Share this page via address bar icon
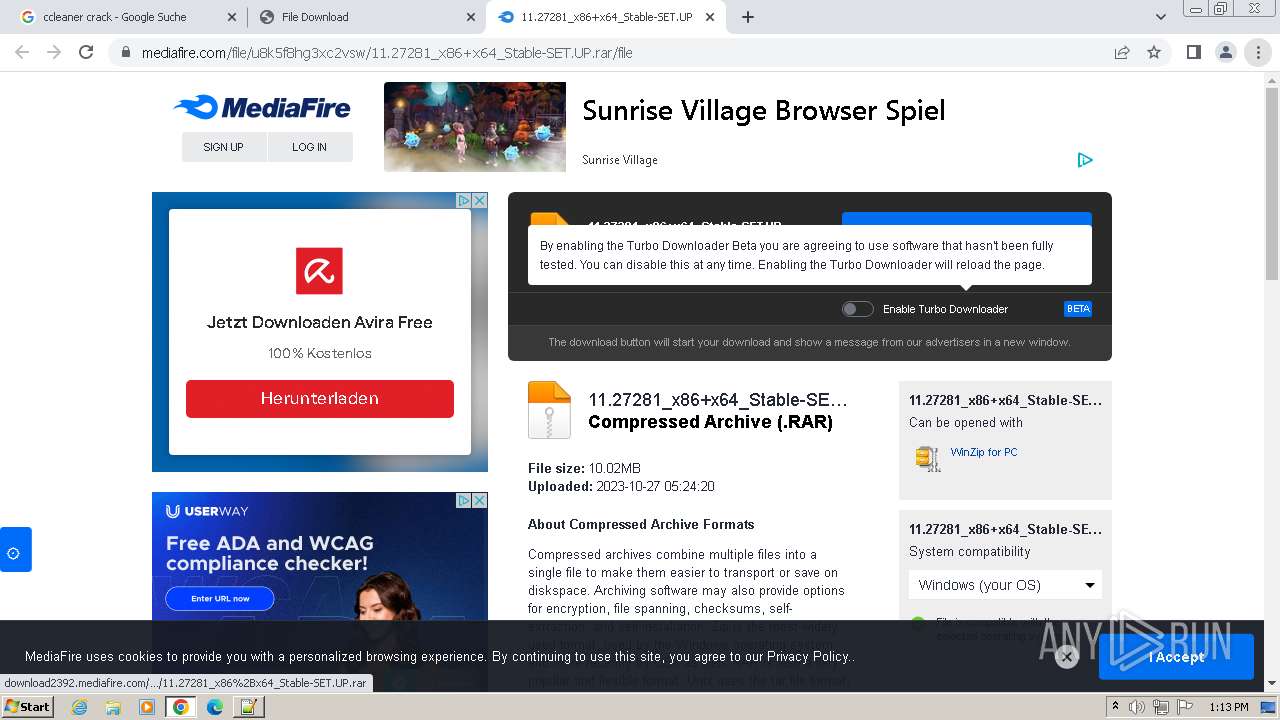Screen dimensions: 1280x720 click(1122, 52)
